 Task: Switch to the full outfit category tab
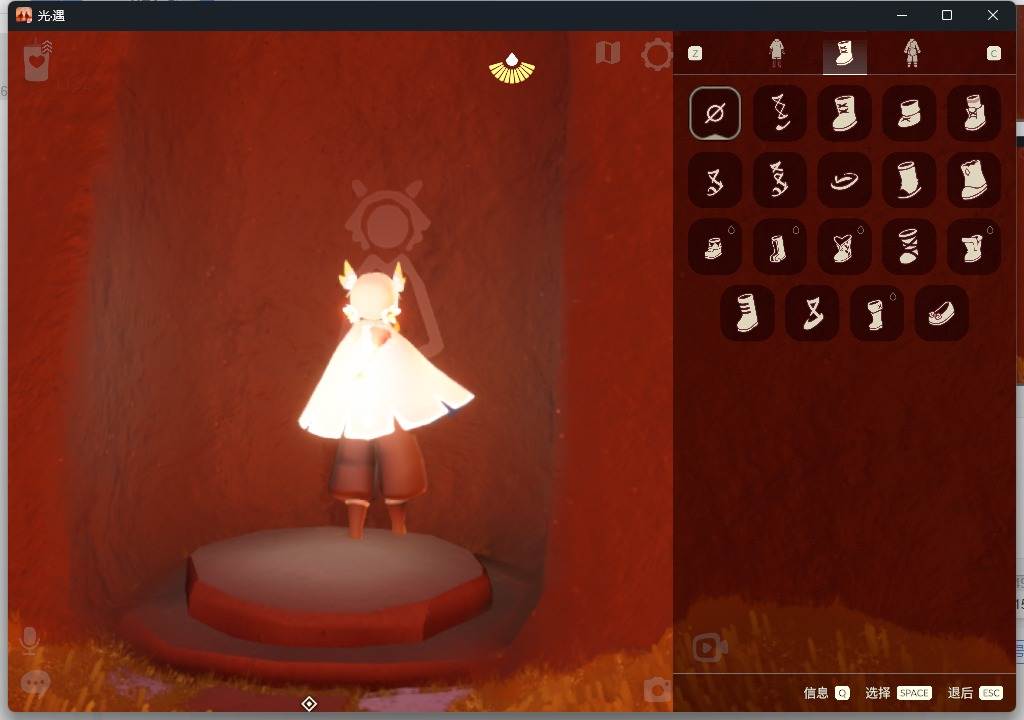coord(912,53)
